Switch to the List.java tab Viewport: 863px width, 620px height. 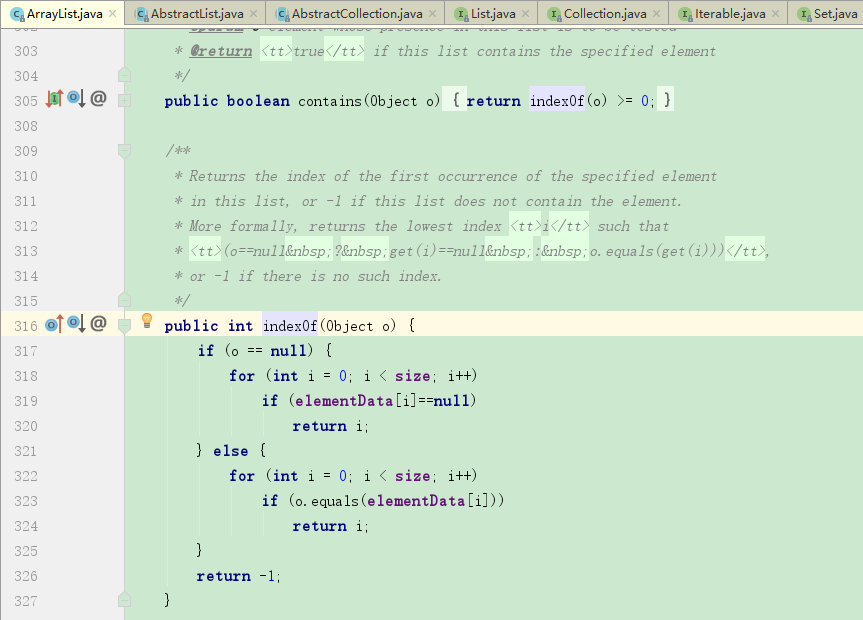[x=493, y=14]
